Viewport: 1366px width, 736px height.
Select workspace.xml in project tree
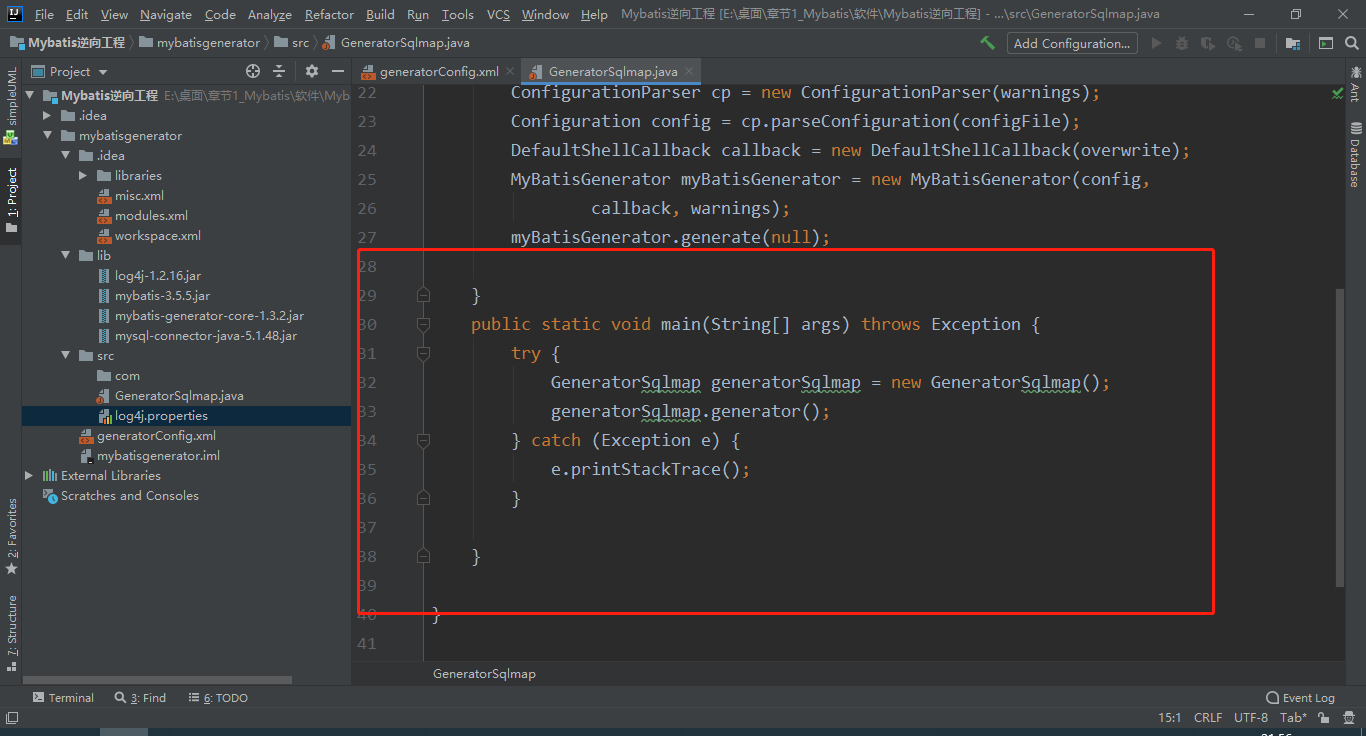[158, 236]
